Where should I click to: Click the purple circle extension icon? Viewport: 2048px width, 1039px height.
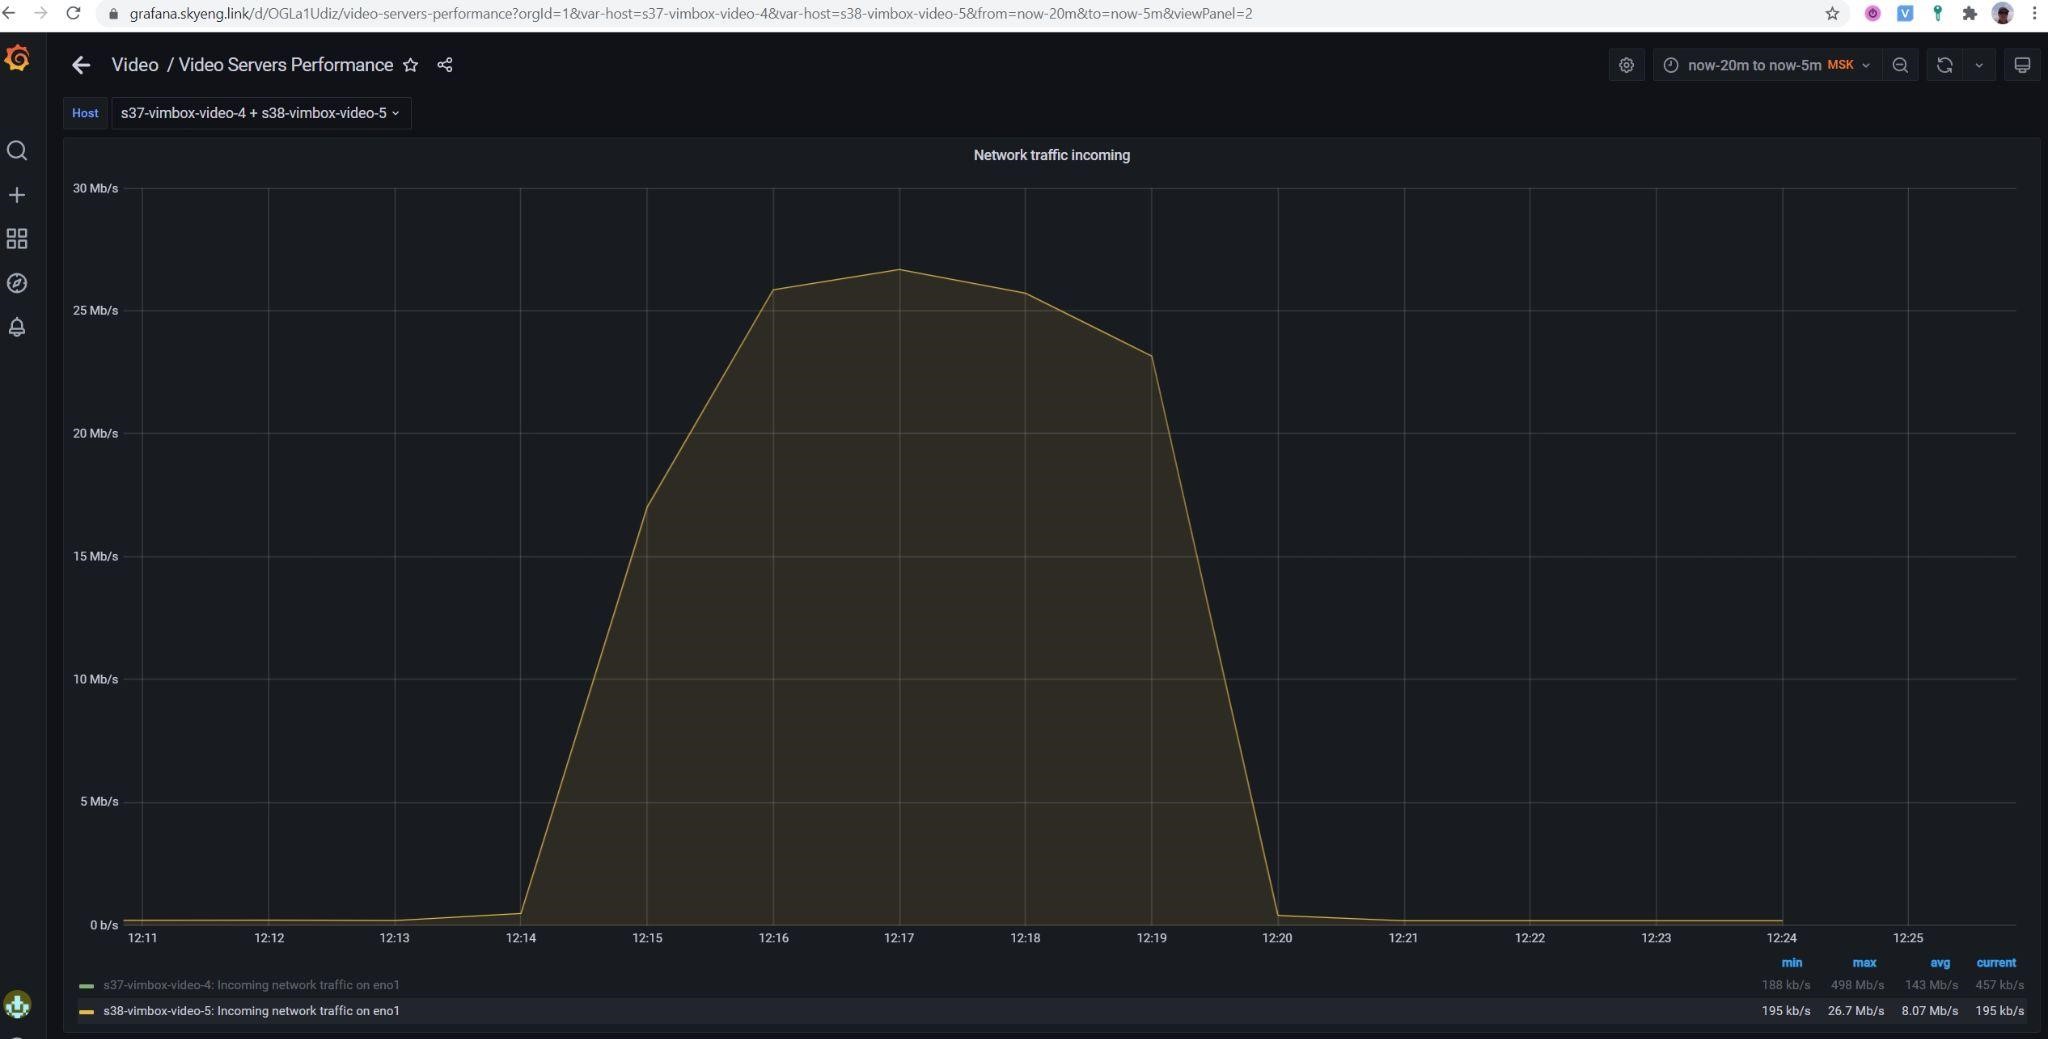pos(1873,13)
